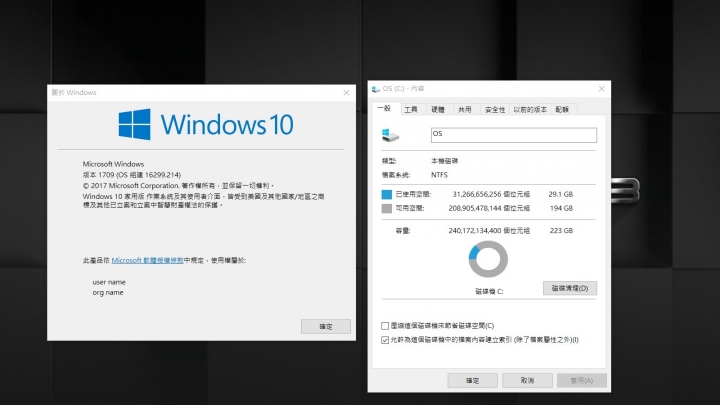Uncheck the allow file indexing checkbox
The height and width of the screenshot is (405, 720).
tap(385, 340)
